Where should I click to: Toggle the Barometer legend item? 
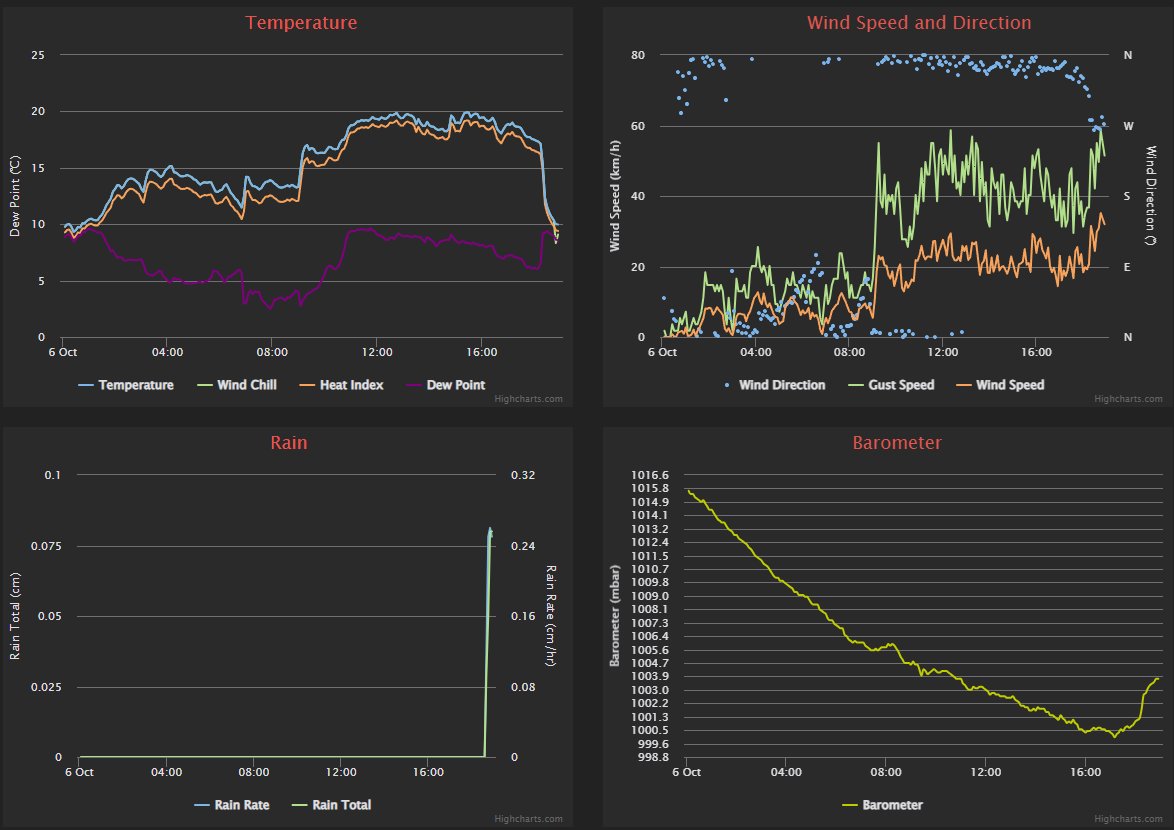pos(882,805)
